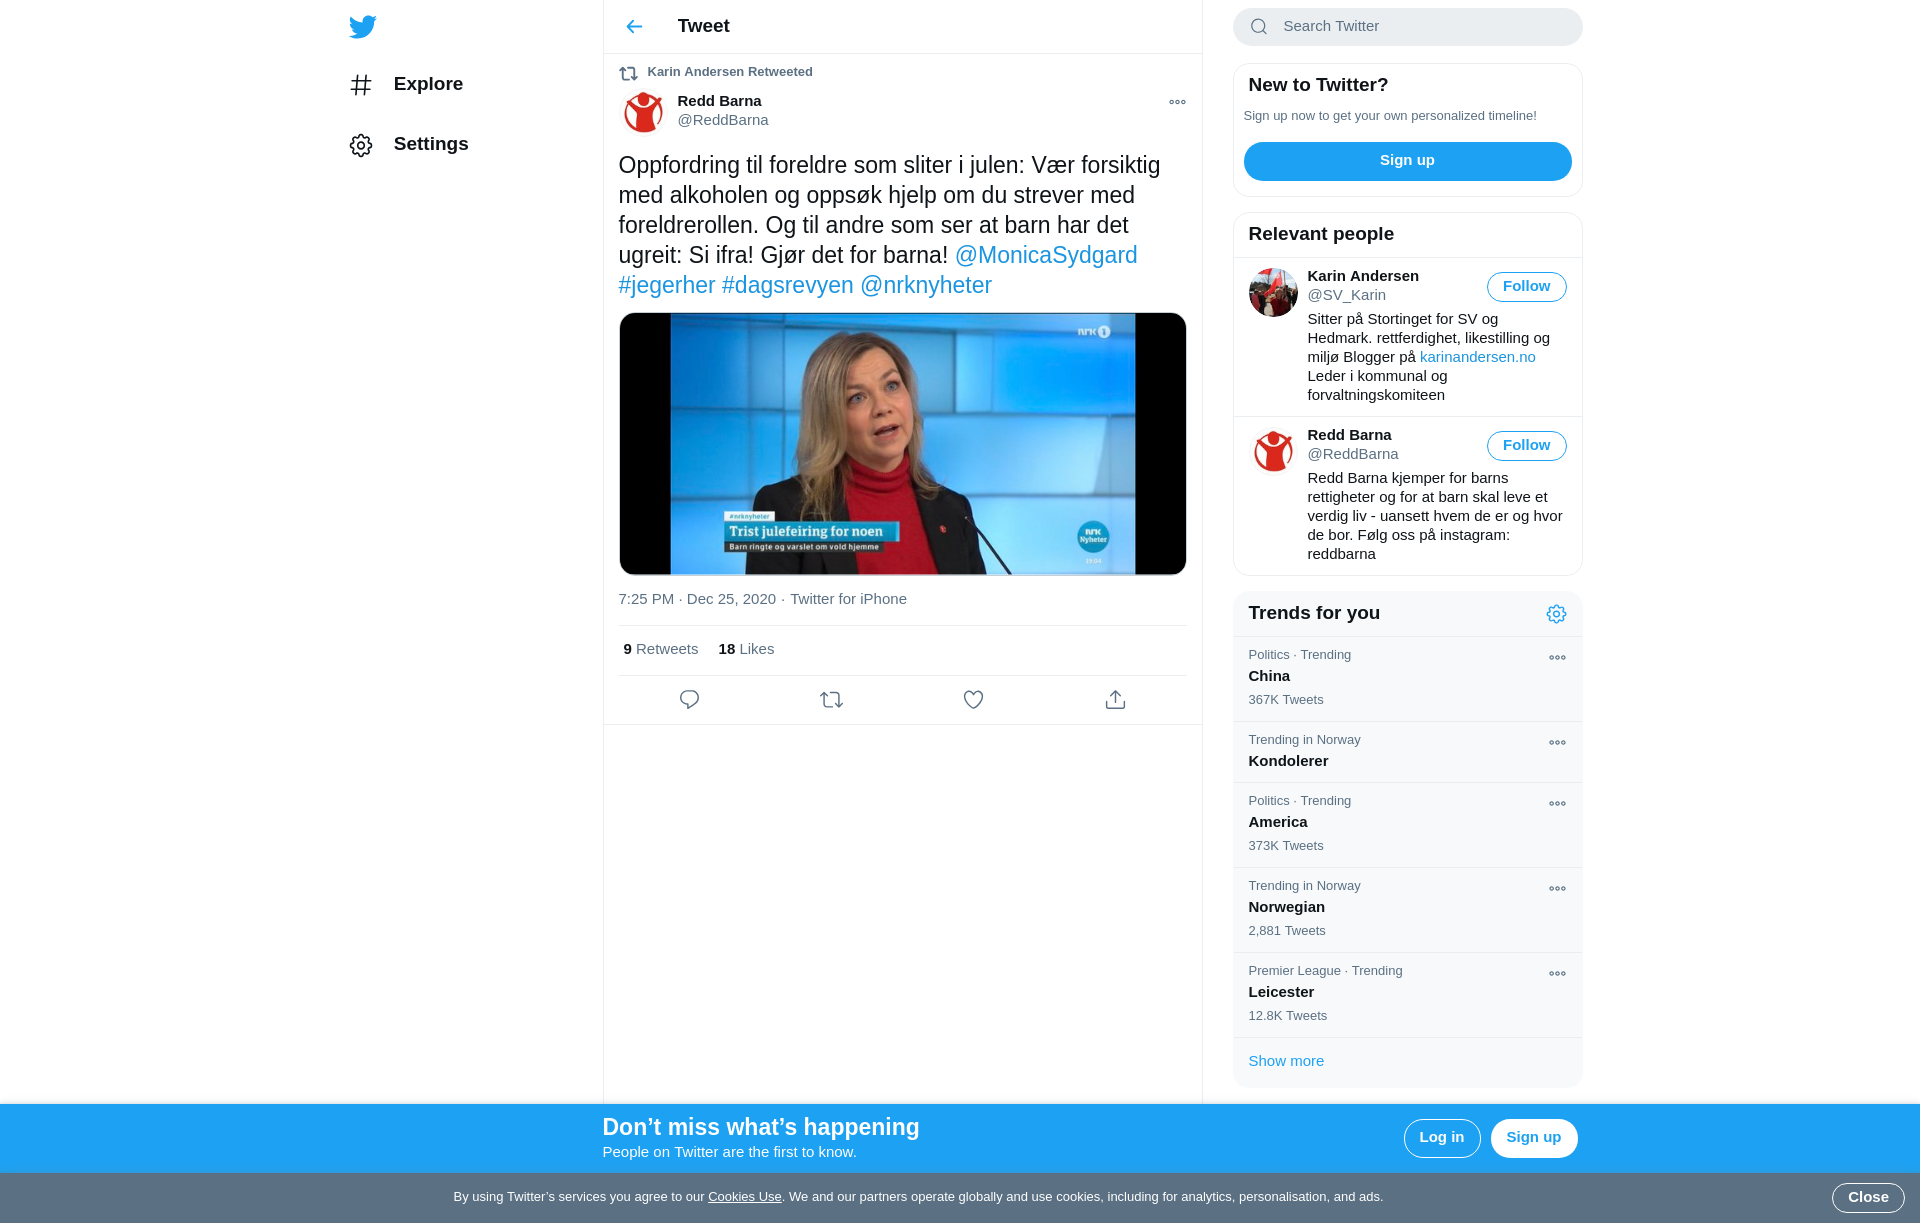This screenshot has height=1223, width=1920.
Task: Open more options for Norwegian trend
Action: pos(1557,889)
